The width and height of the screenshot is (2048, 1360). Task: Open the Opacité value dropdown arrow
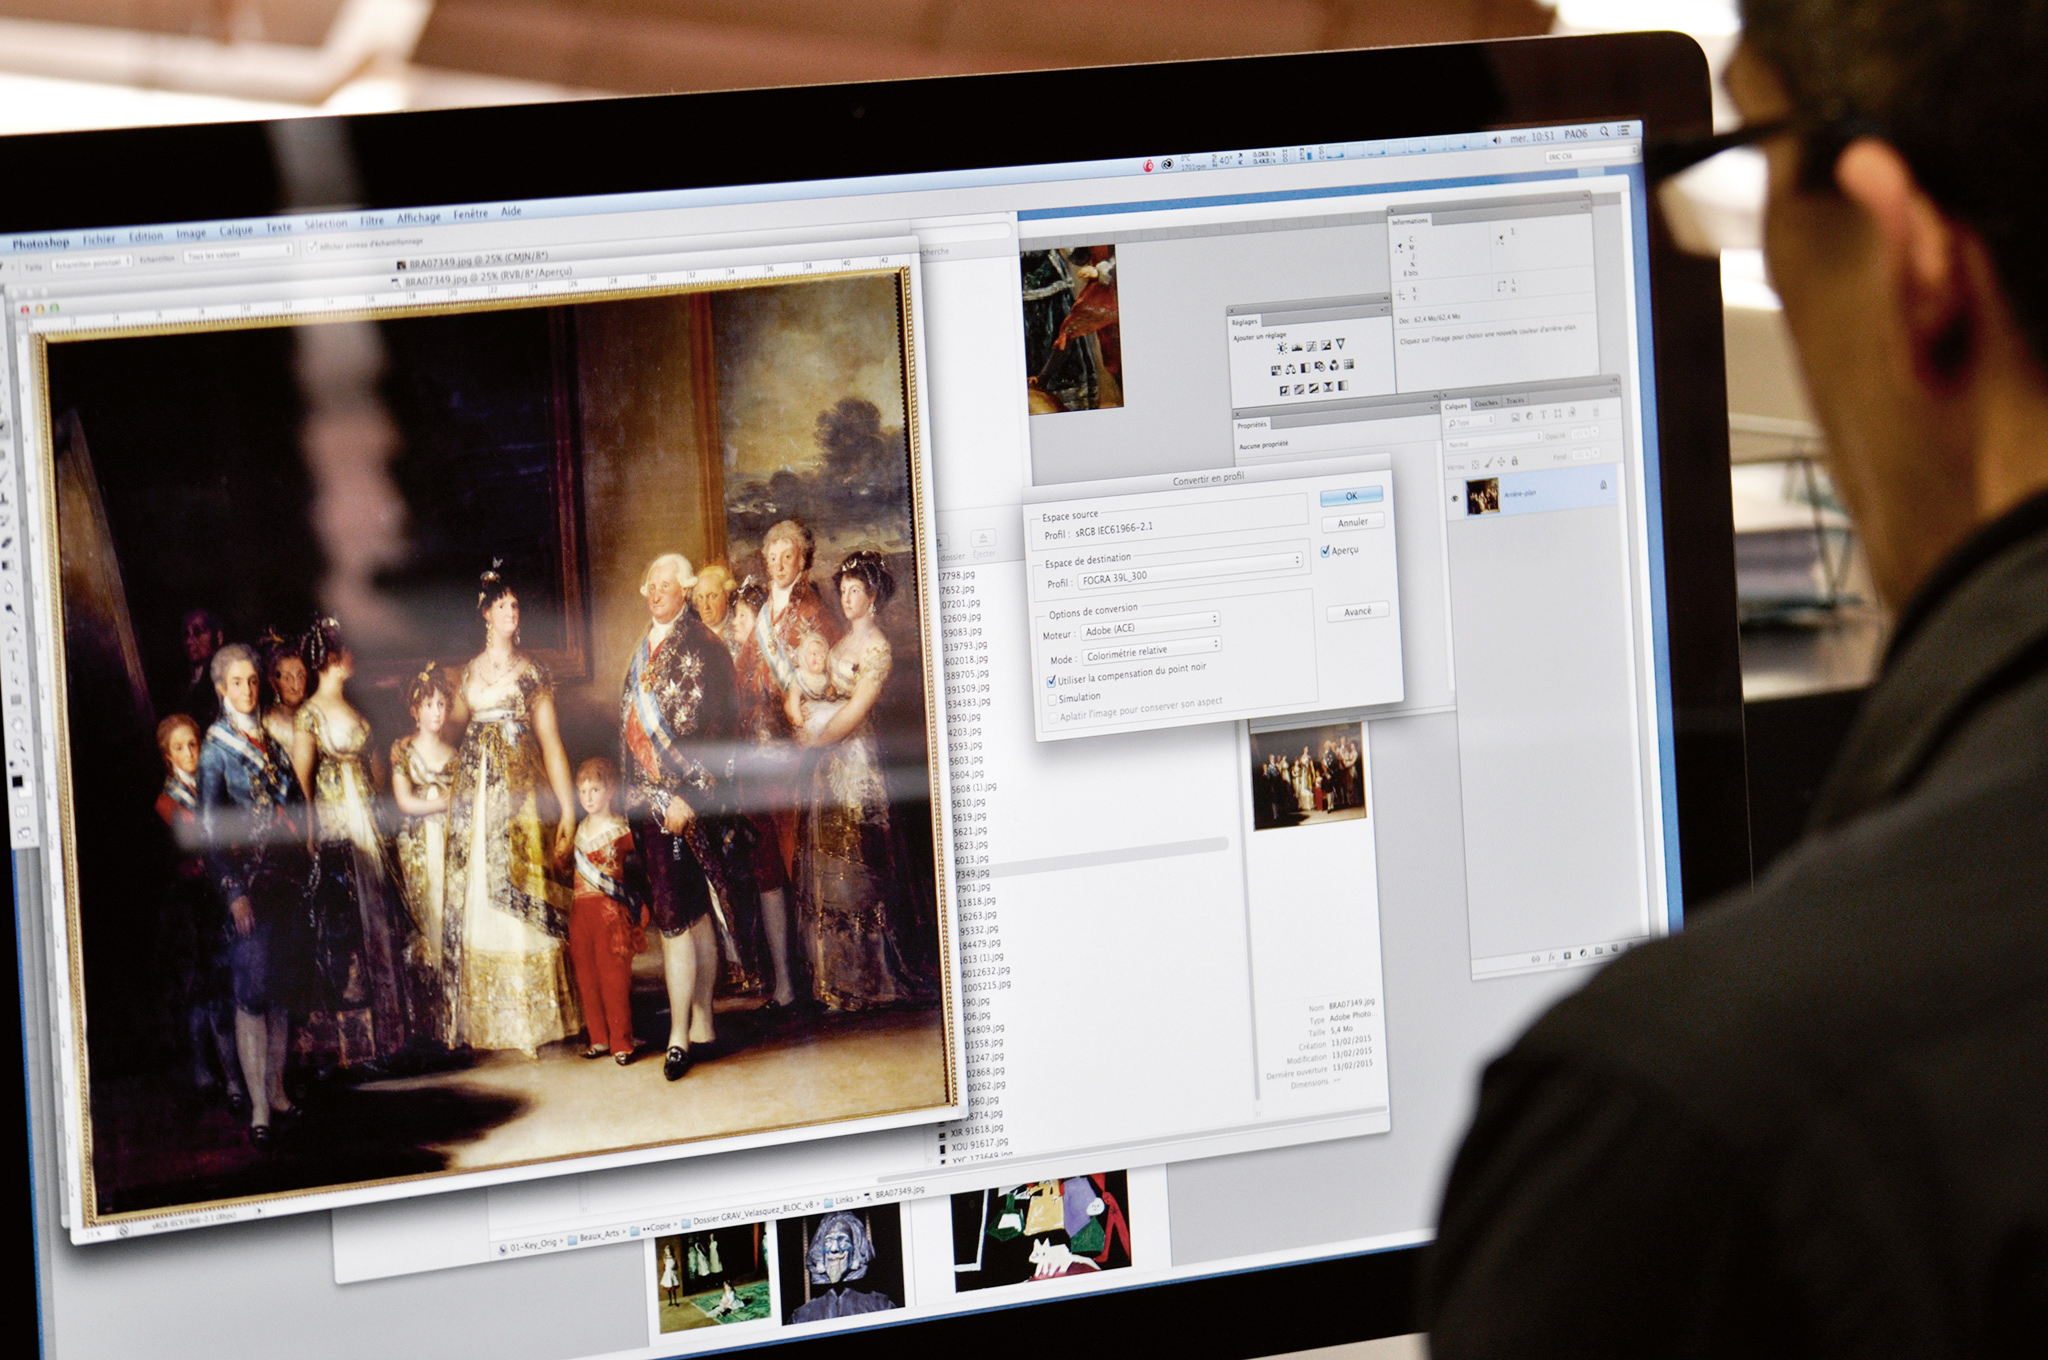[1595, 431]
